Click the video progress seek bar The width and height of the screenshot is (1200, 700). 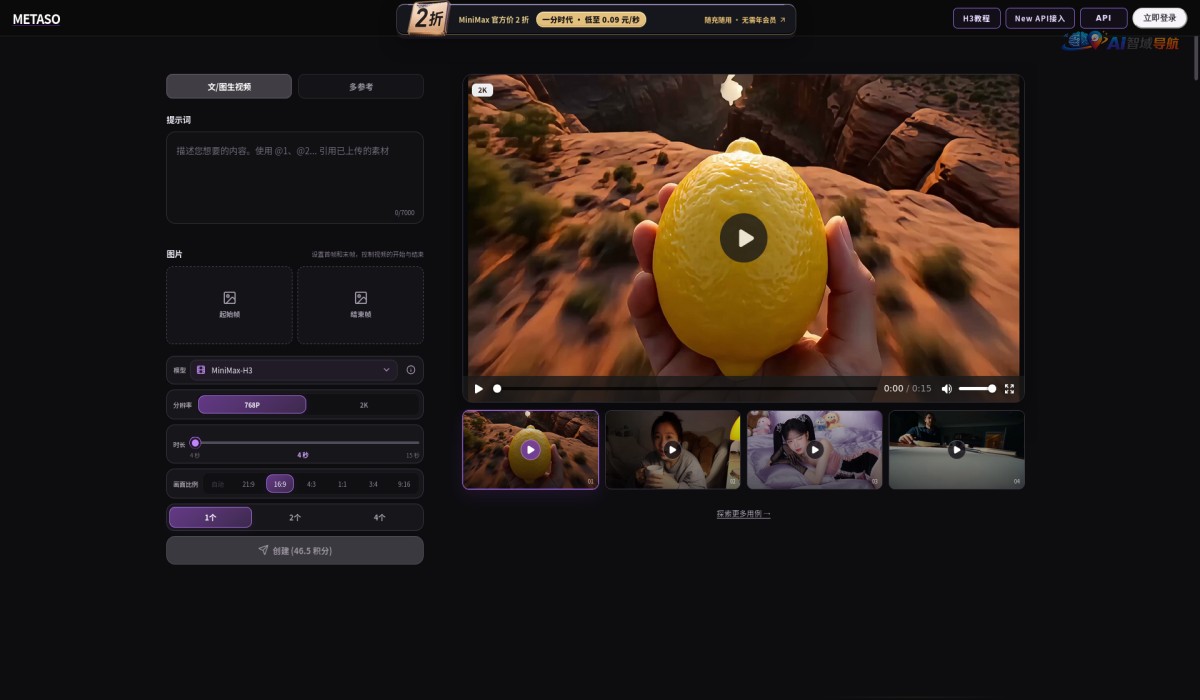(x=686, y=389)
